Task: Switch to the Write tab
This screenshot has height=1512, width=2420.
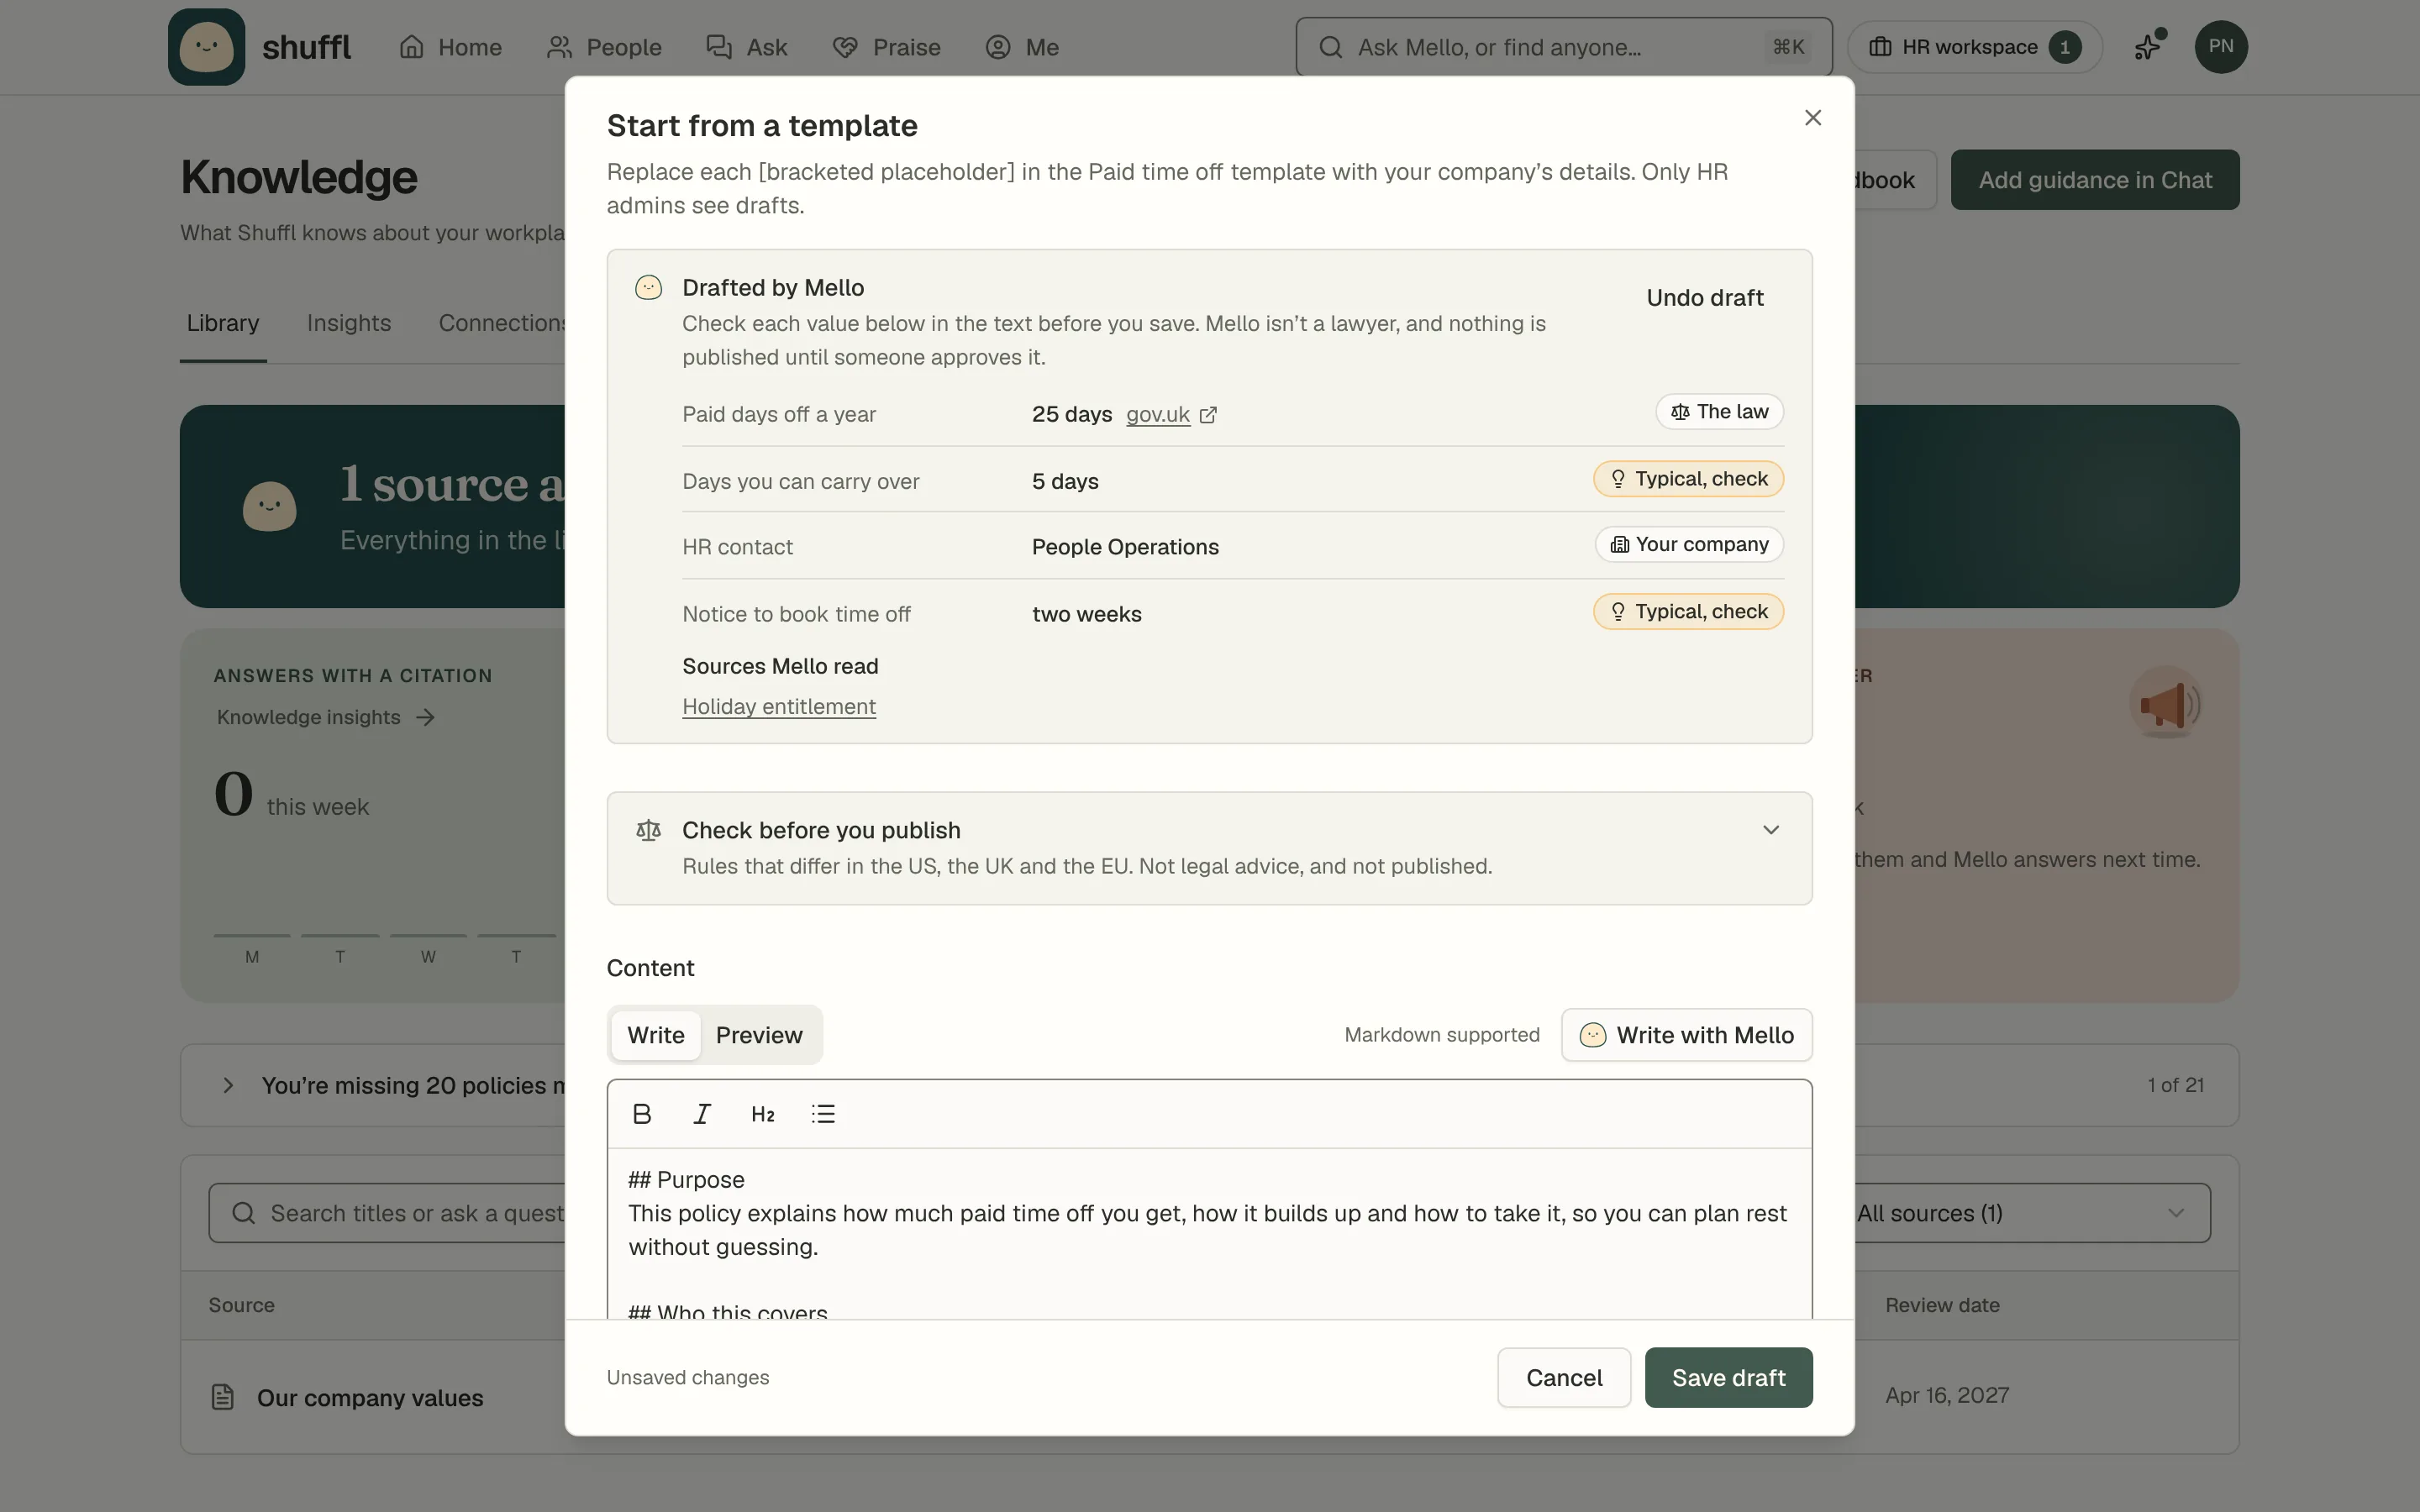Action: (x=656, y=1035)
